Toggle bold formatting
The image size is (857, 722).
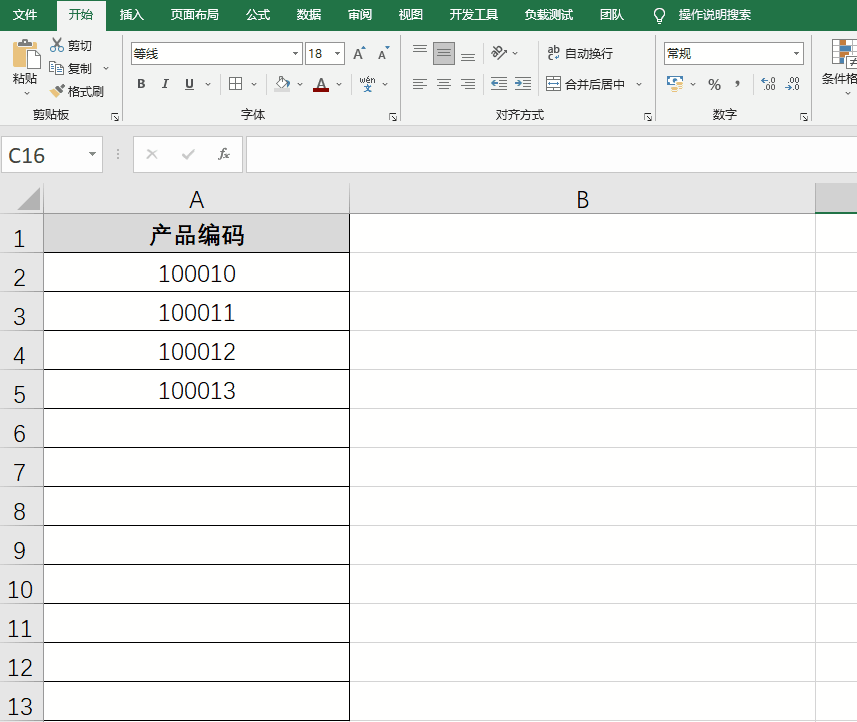(x=142, y=84)
